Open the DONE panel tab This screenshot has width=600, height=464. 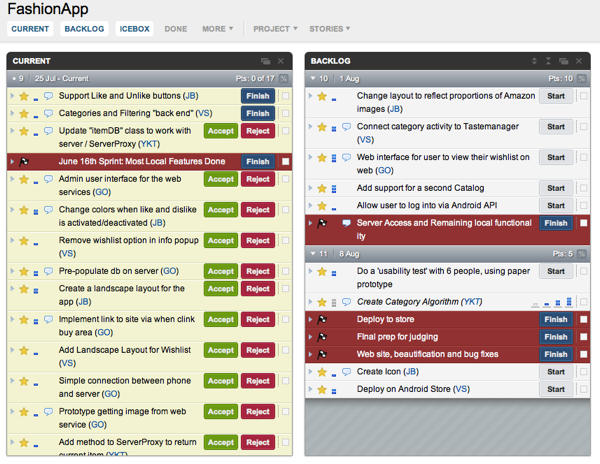tap(176, 29)
